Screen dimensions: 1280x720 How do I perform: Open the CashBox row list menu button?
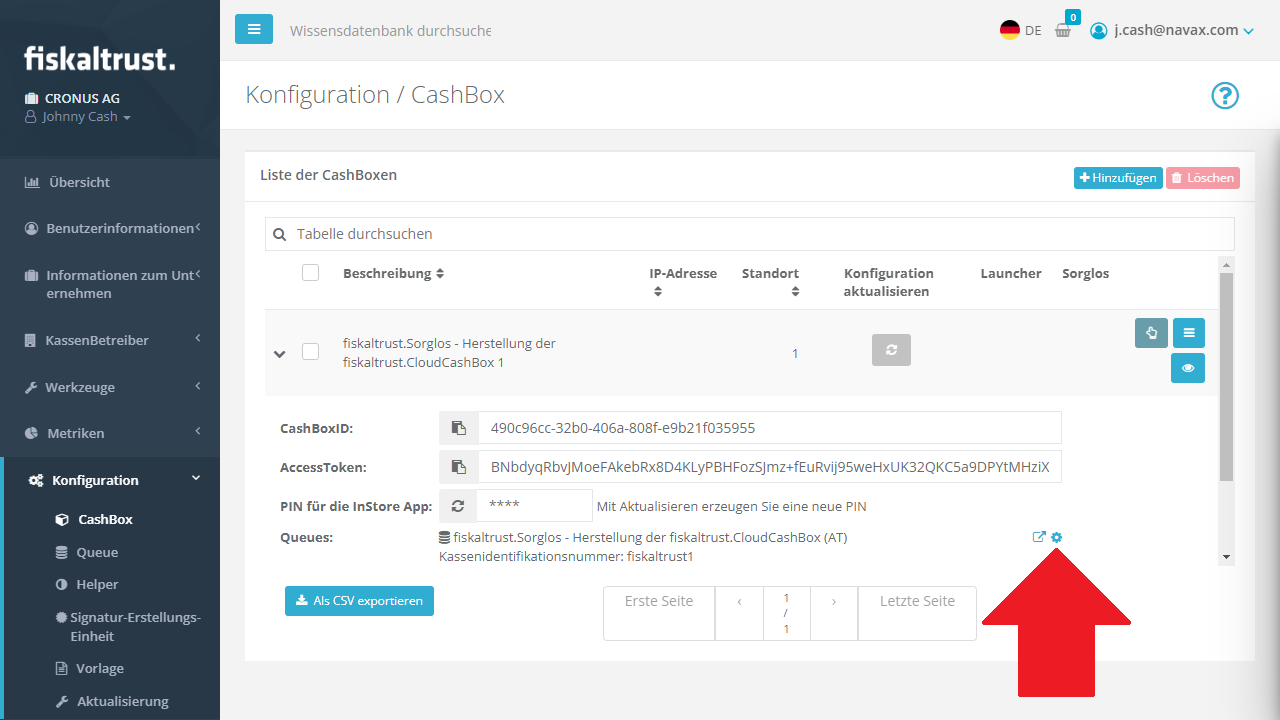1188,333
